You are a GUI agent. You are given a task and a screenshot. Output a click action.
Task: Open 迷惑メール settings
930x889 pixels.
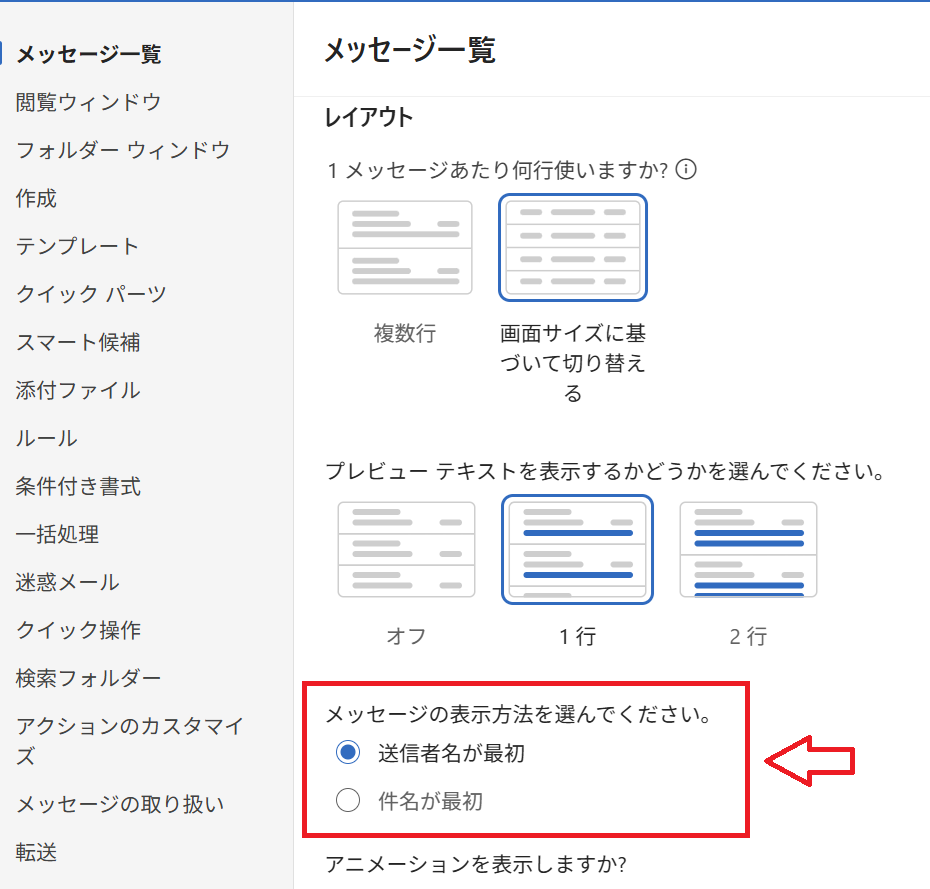pyautogui.click(x=67, y=582)
